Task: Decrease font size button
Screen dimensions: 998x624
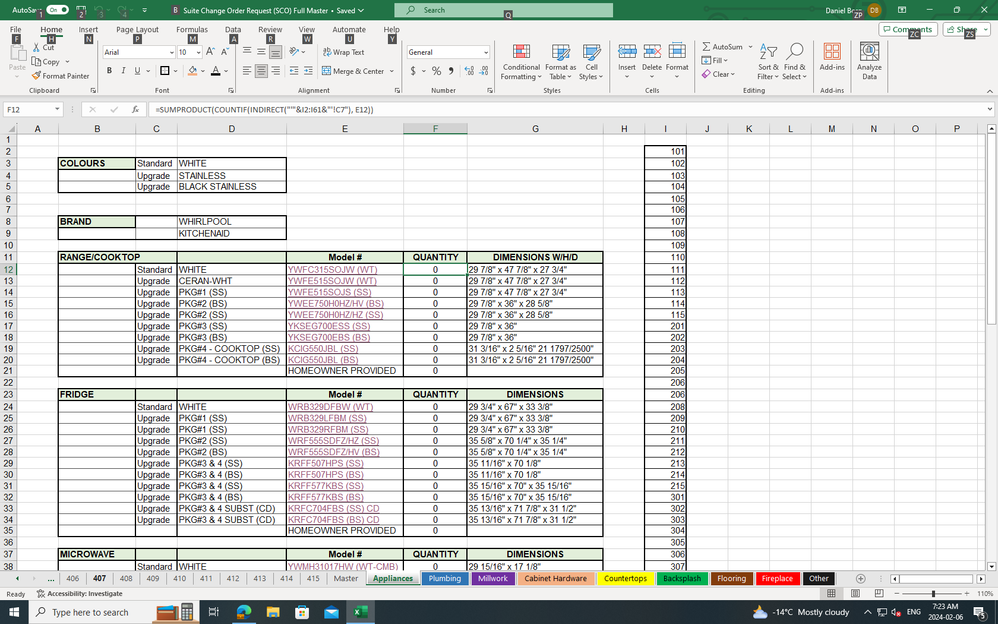Action: click(x=223, y=52)
